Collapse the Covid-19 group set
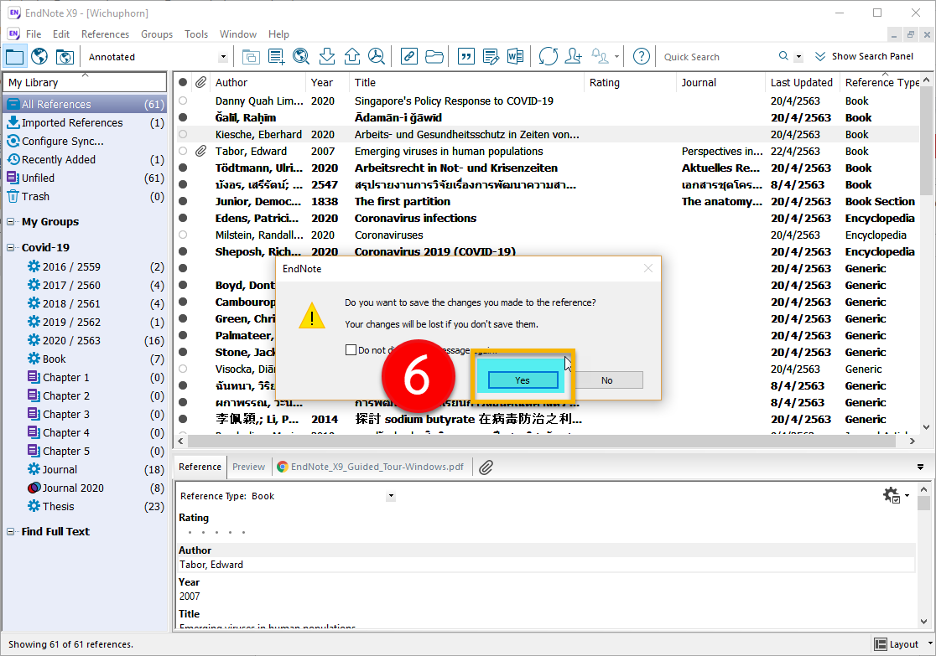The height and width of the screenshot is (656, 936). [x=12, y=248]
